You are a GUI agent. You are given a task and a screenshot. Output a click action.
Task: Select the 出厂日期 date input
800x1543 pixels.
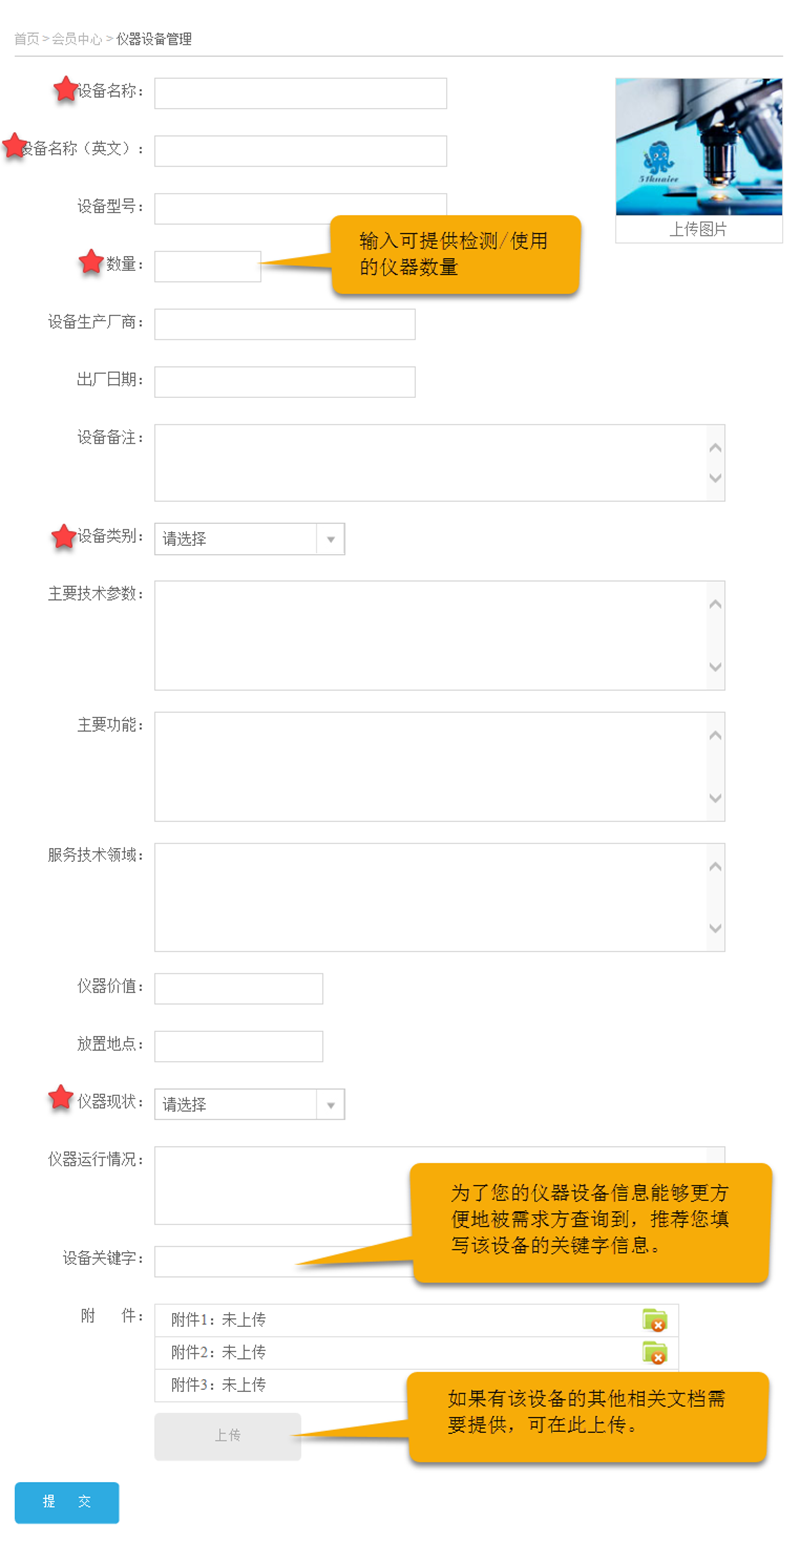pos(284,382)
